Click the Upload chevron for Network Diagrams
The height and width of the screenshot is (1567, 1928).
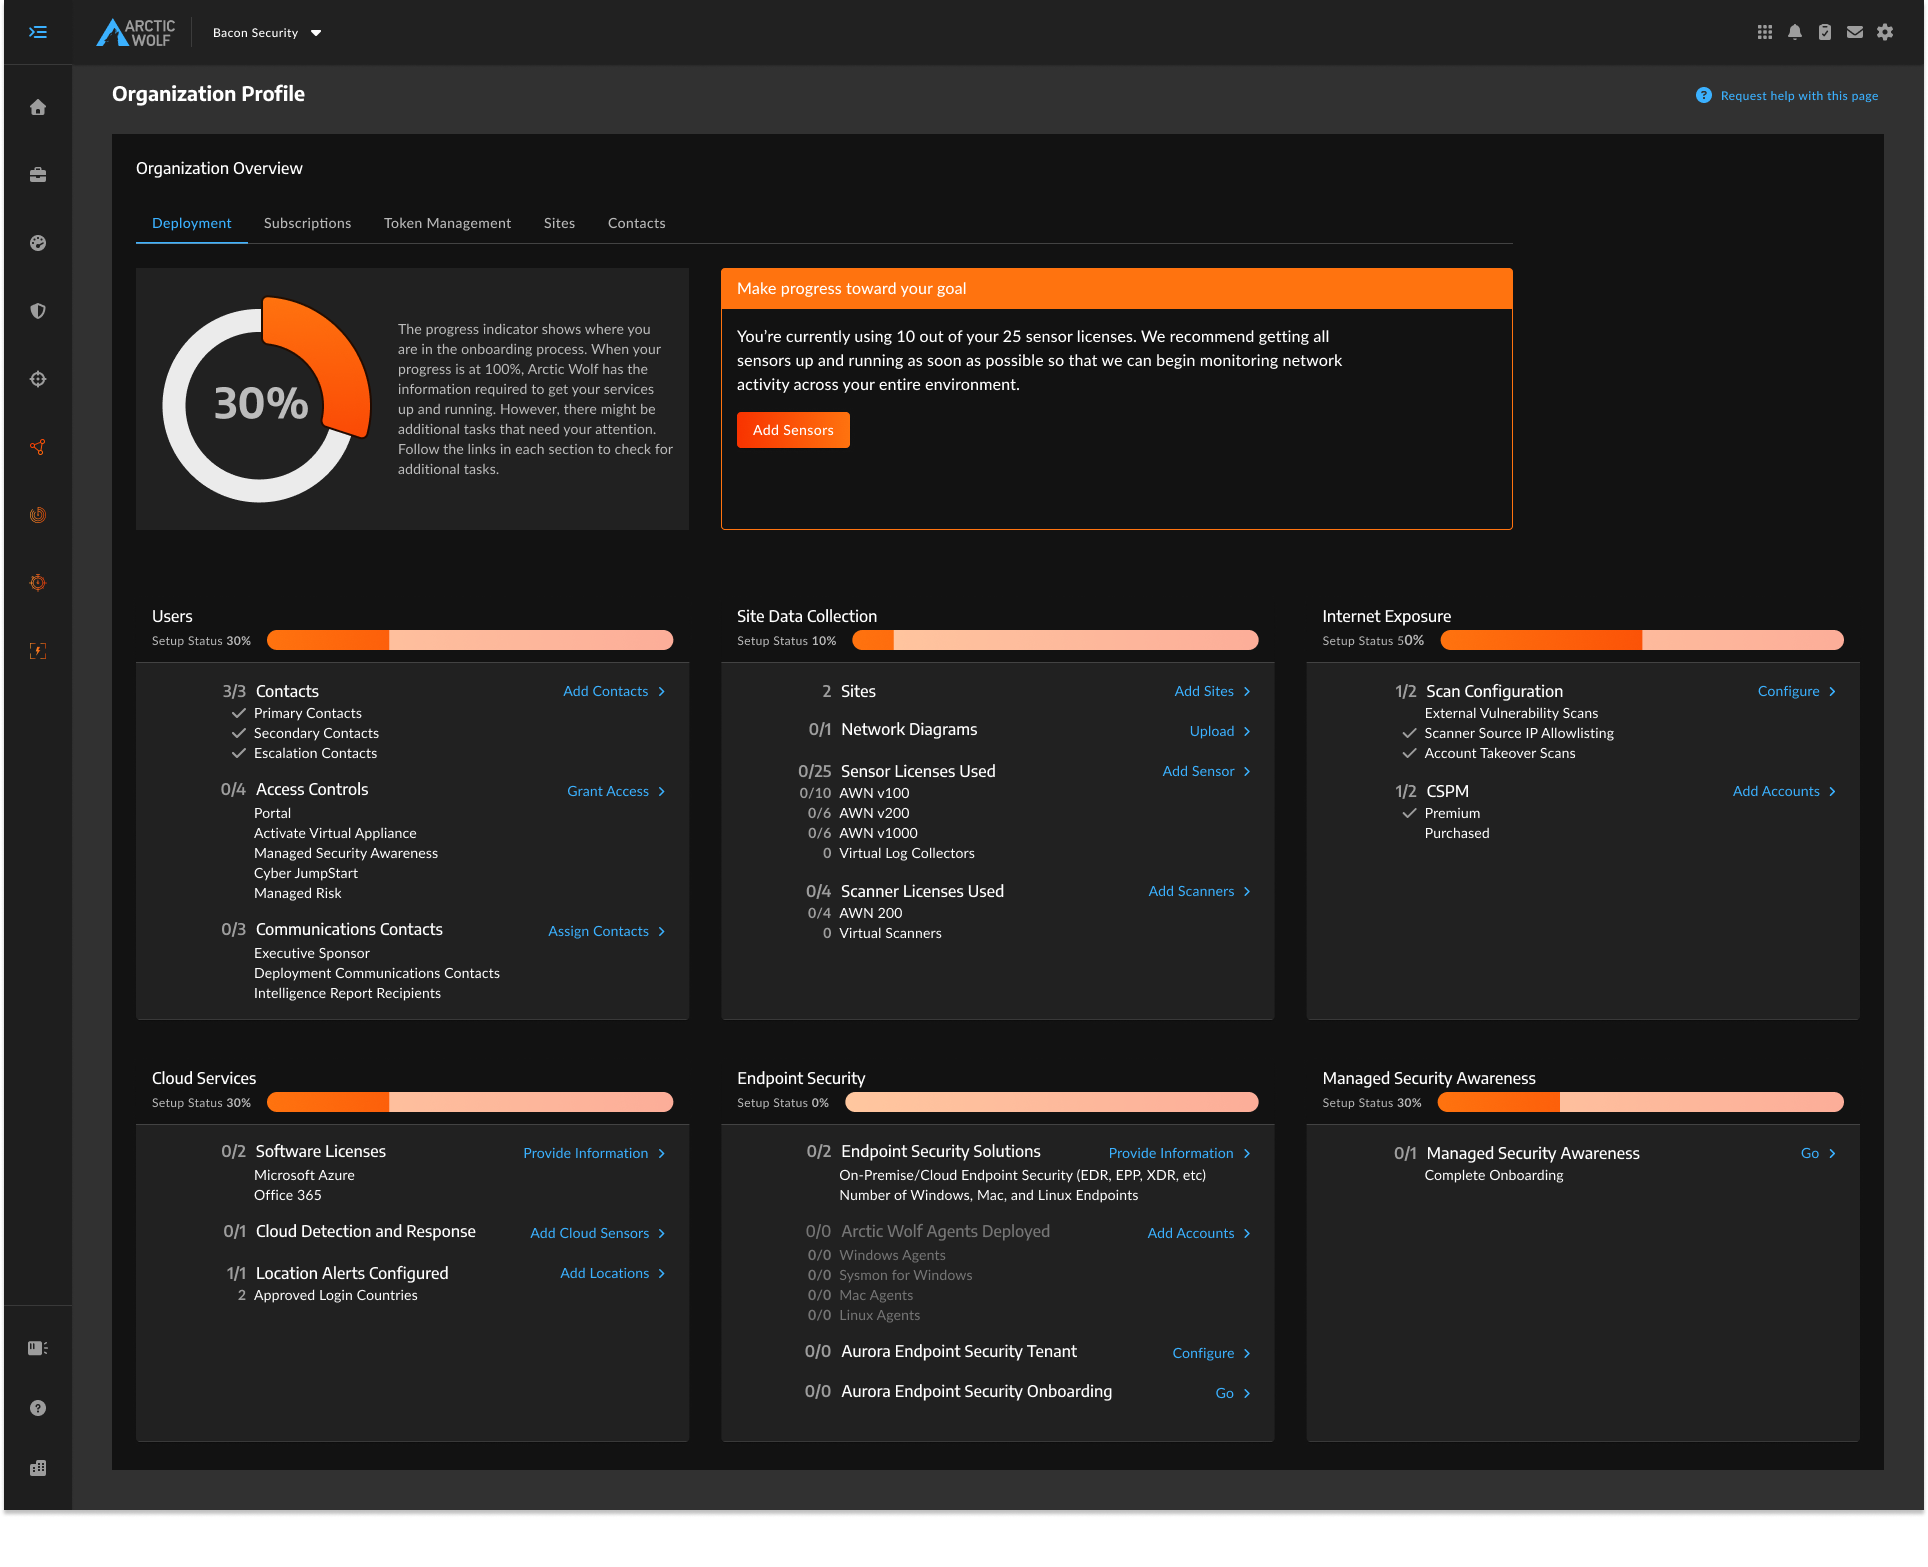[x=1247, y=731]
